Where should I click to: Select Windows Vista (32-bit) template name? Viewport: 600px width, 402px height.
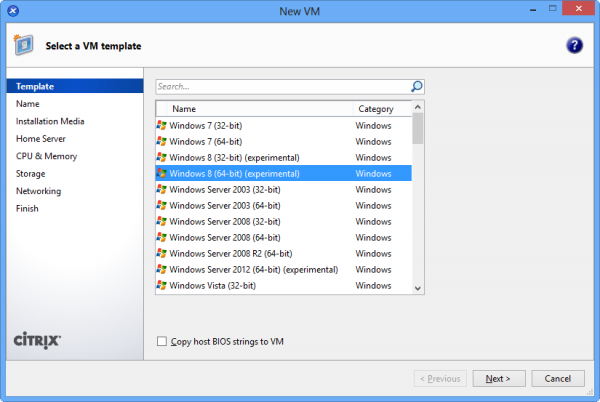coord(212,286)
